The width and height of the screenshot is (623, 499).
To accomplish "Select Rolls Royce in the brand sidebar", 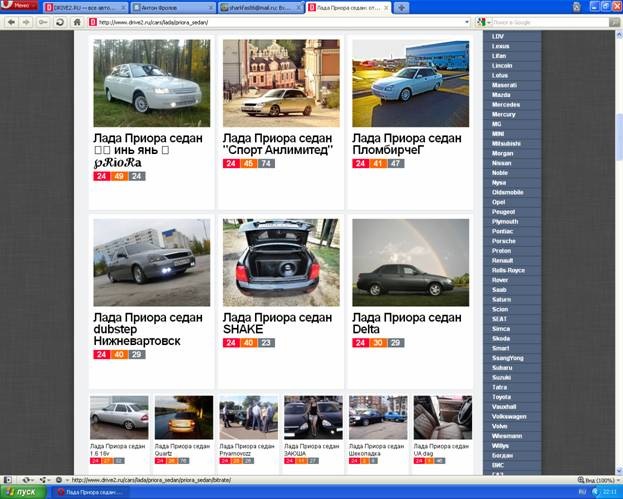I will coord(508,270).
